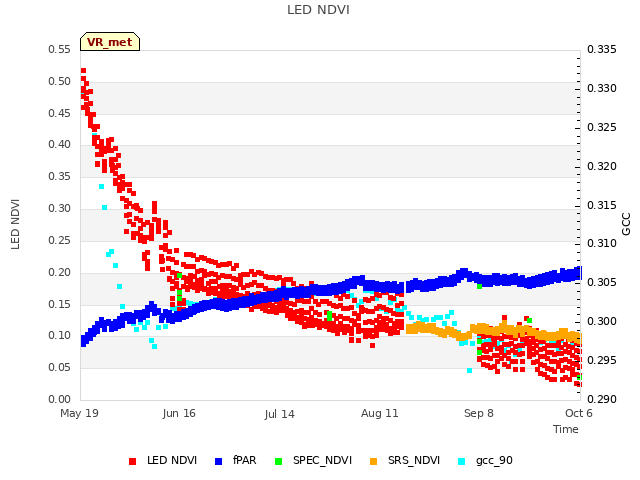This screenshot has height=480, width=640.
Task: Click the 0.05 left axis value
Action: coord(59,367)
